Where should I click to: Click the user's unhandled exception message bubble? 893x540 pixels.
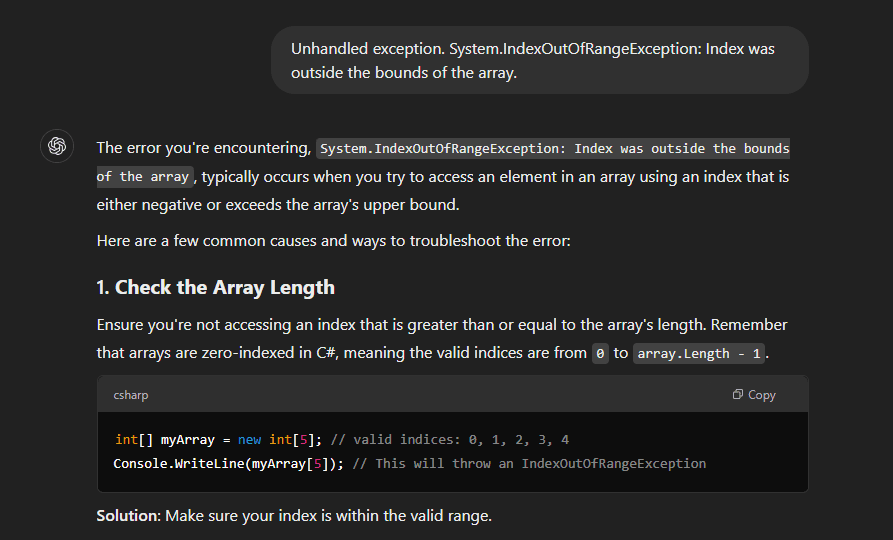(x=539, y=60)
